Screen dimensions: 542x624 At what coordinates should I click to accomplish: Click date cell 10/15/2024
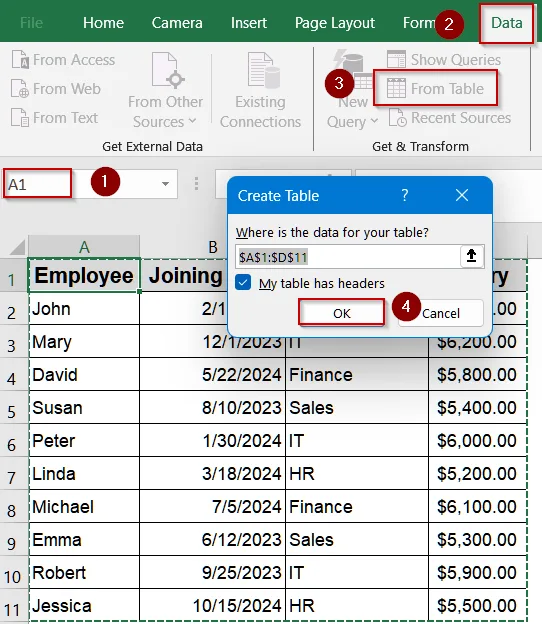point(213,606)
